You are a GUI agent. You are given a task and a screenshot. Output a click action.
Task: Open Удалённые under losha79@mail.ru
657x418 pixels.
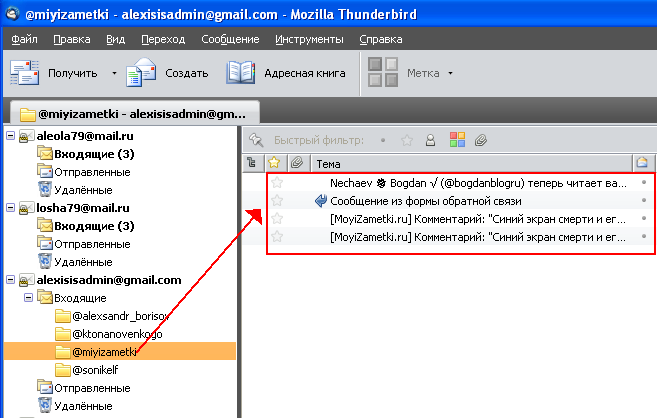pos(83,262)
